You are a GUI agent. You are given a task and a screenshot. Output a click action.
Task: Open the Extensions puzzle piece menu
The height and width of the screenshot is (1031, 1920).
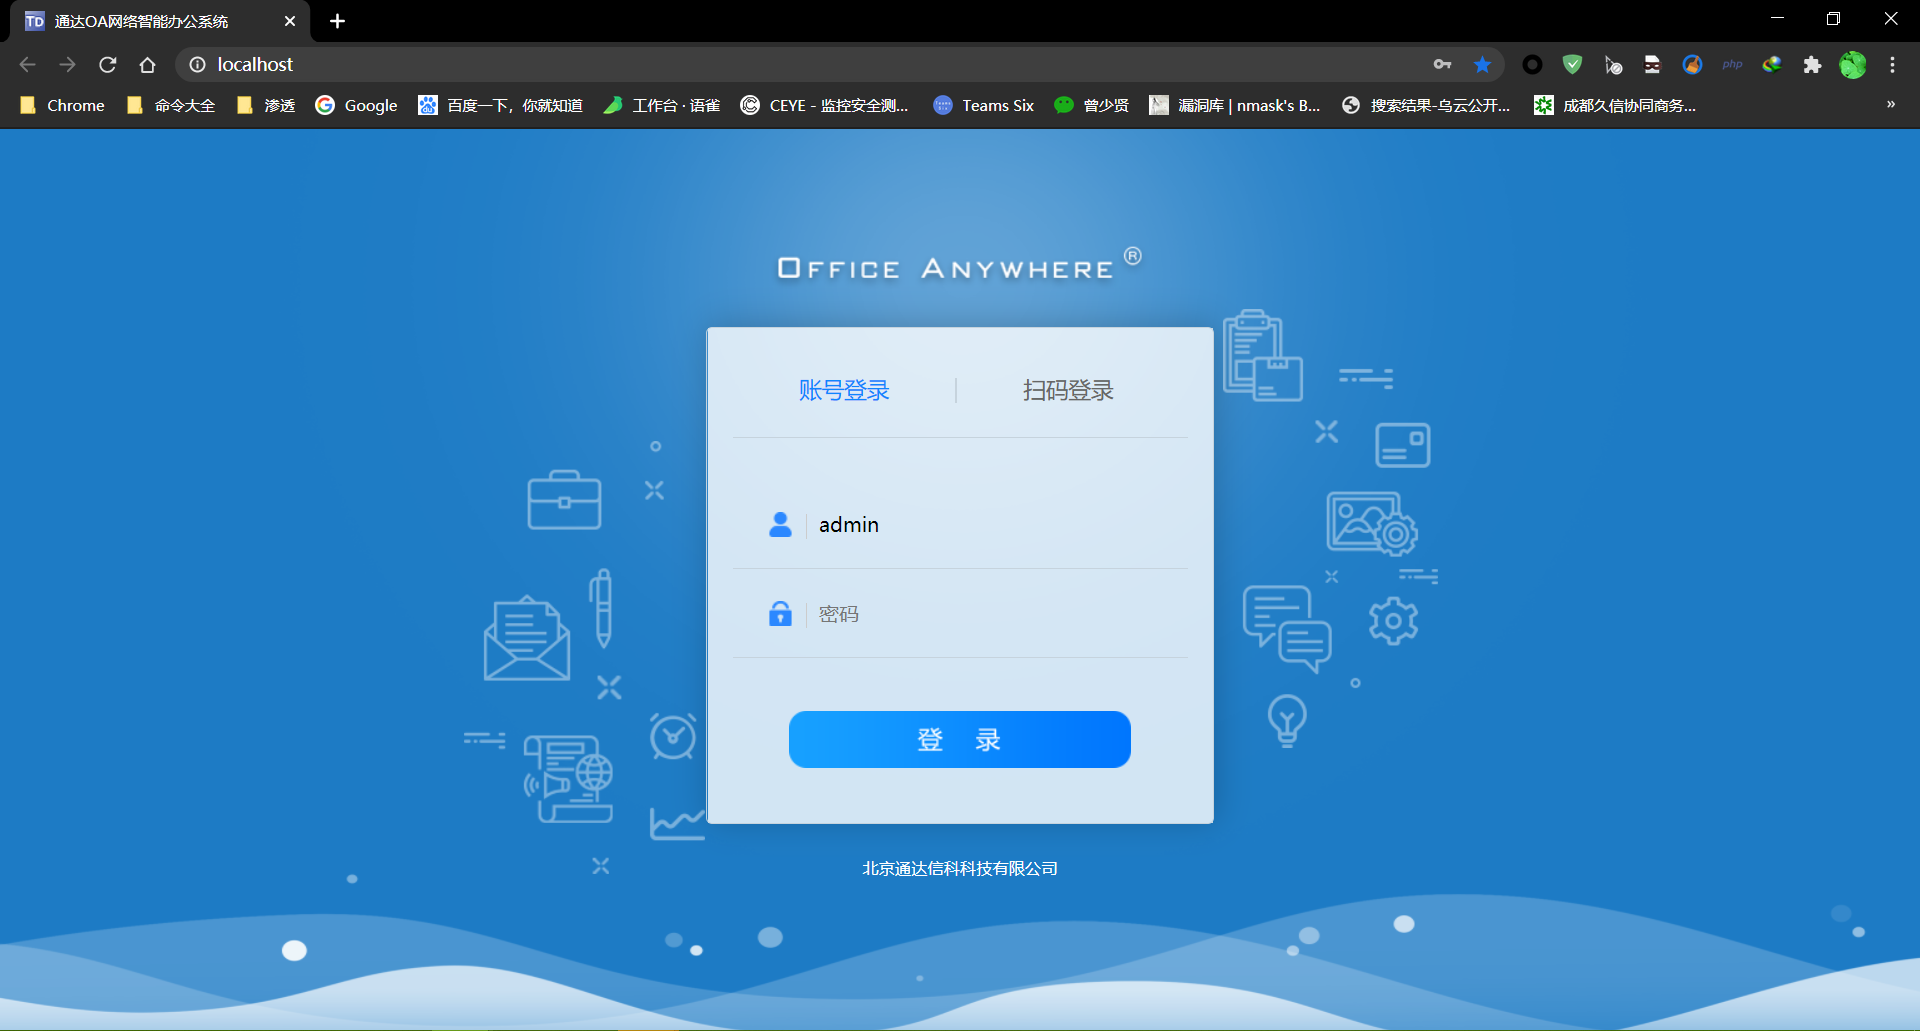point(1812,65)
